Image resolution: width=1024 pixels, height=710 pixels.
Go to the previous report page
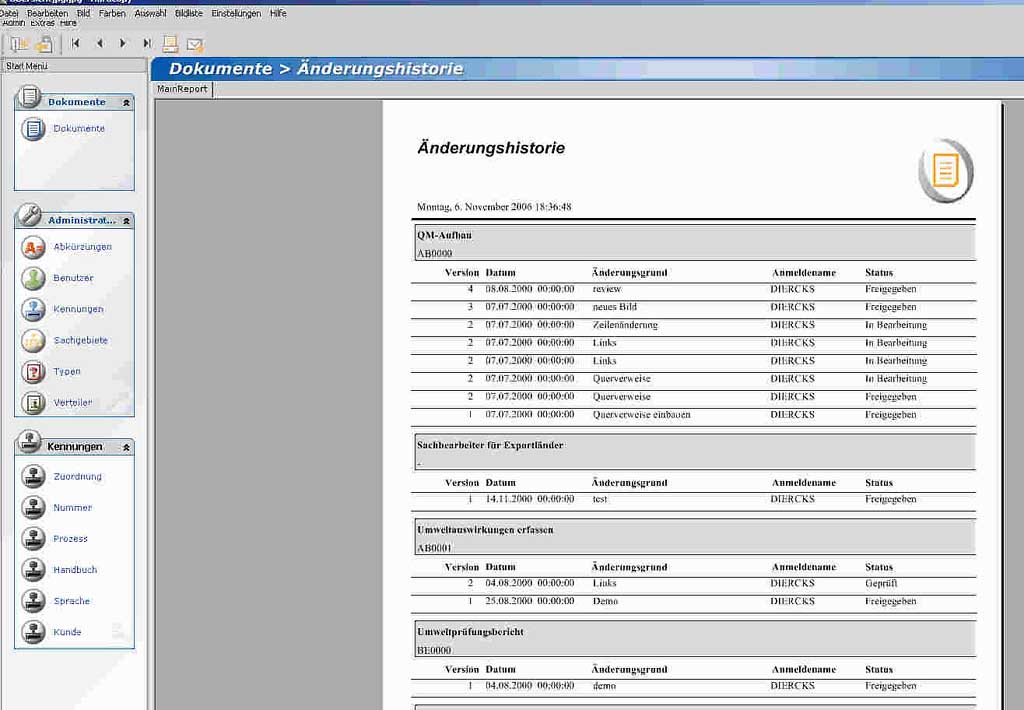[99, 43]
